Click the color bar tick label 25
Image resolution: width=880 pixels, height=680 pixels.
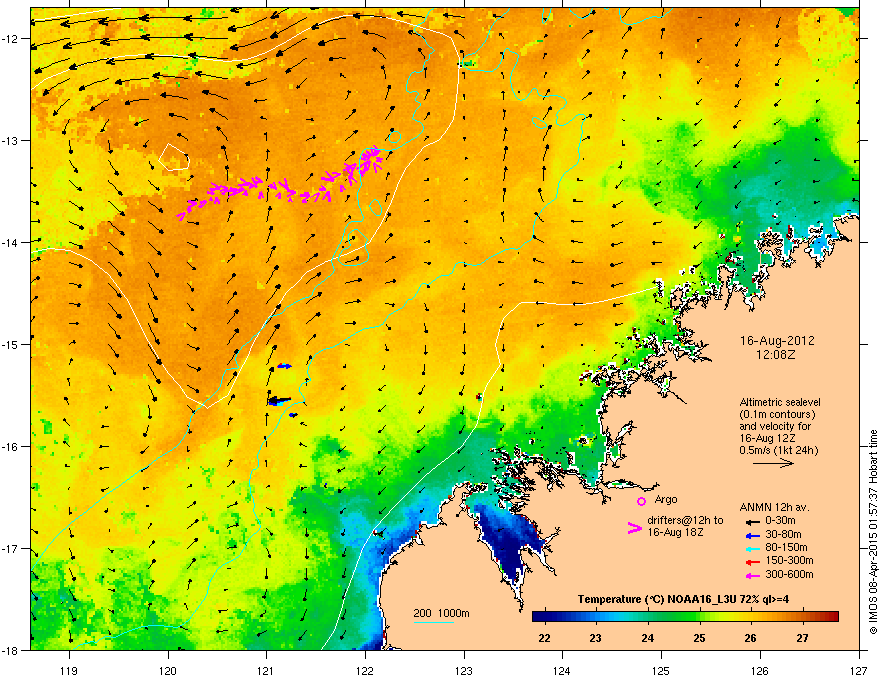[699, 638]
